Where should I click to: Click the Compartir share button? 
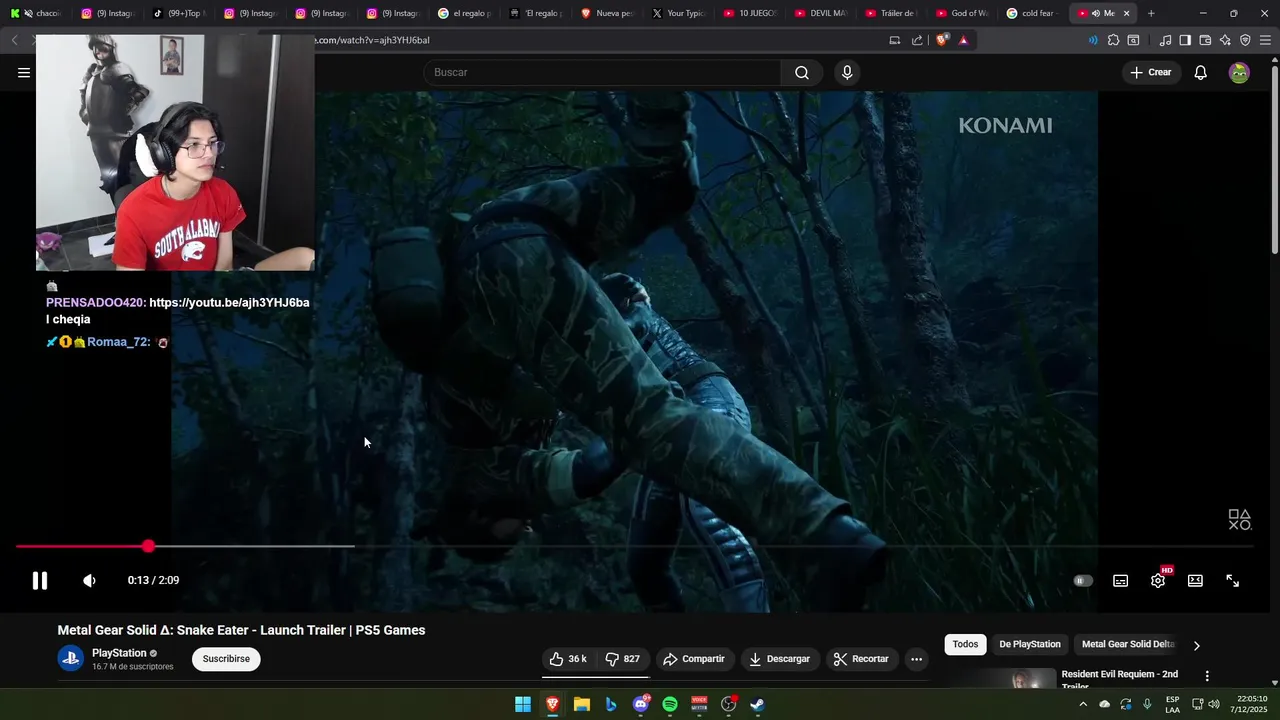coord(694,659)
